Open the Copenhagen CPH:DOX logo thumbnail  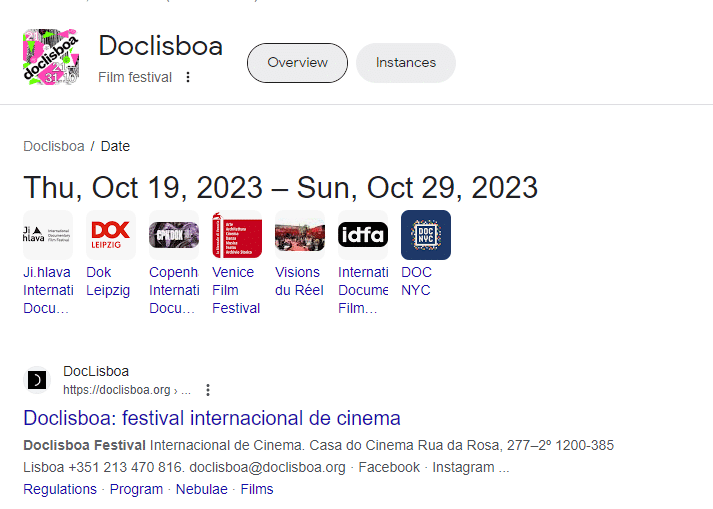(x=174, y=235)
